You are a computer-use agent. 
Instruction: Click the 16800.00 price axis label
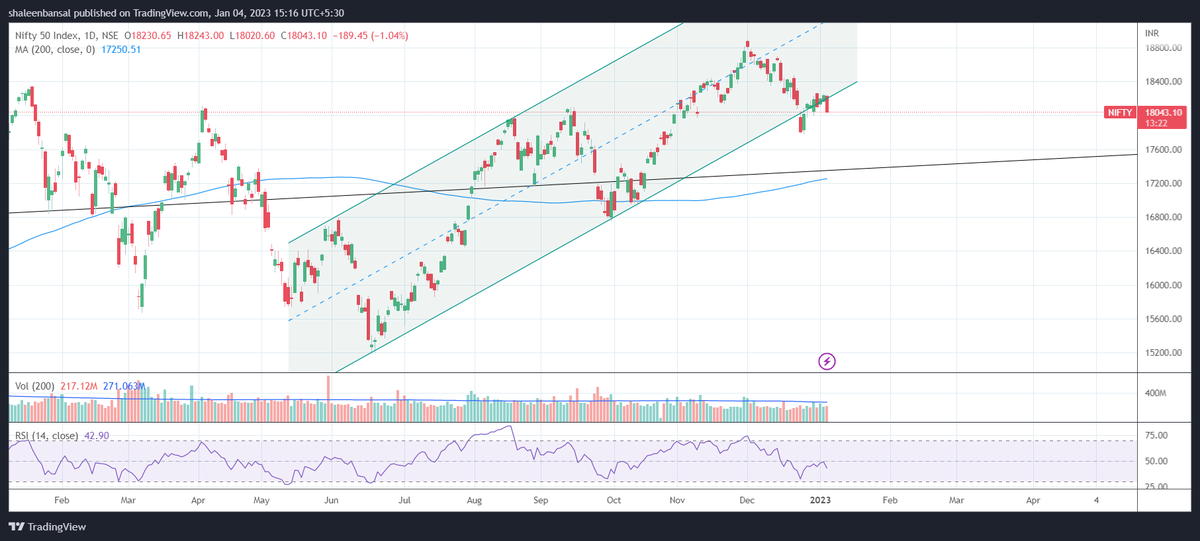click(1163, 218)
